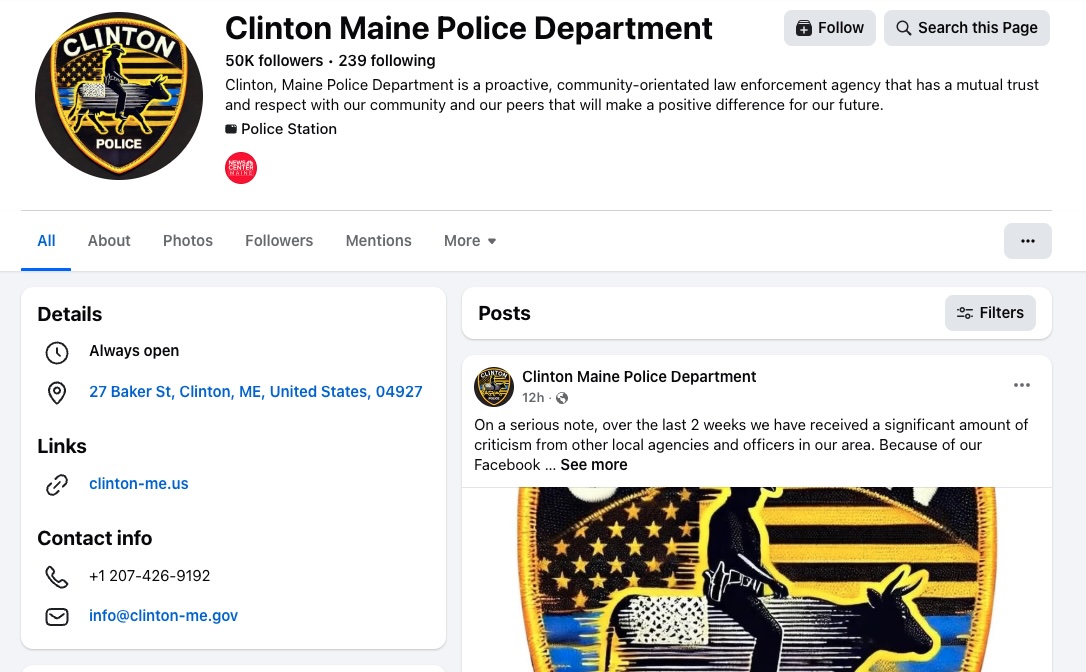Screen dimensions: 1086x672
Task: Click the post author's small avatar
Action: (494, 387)
